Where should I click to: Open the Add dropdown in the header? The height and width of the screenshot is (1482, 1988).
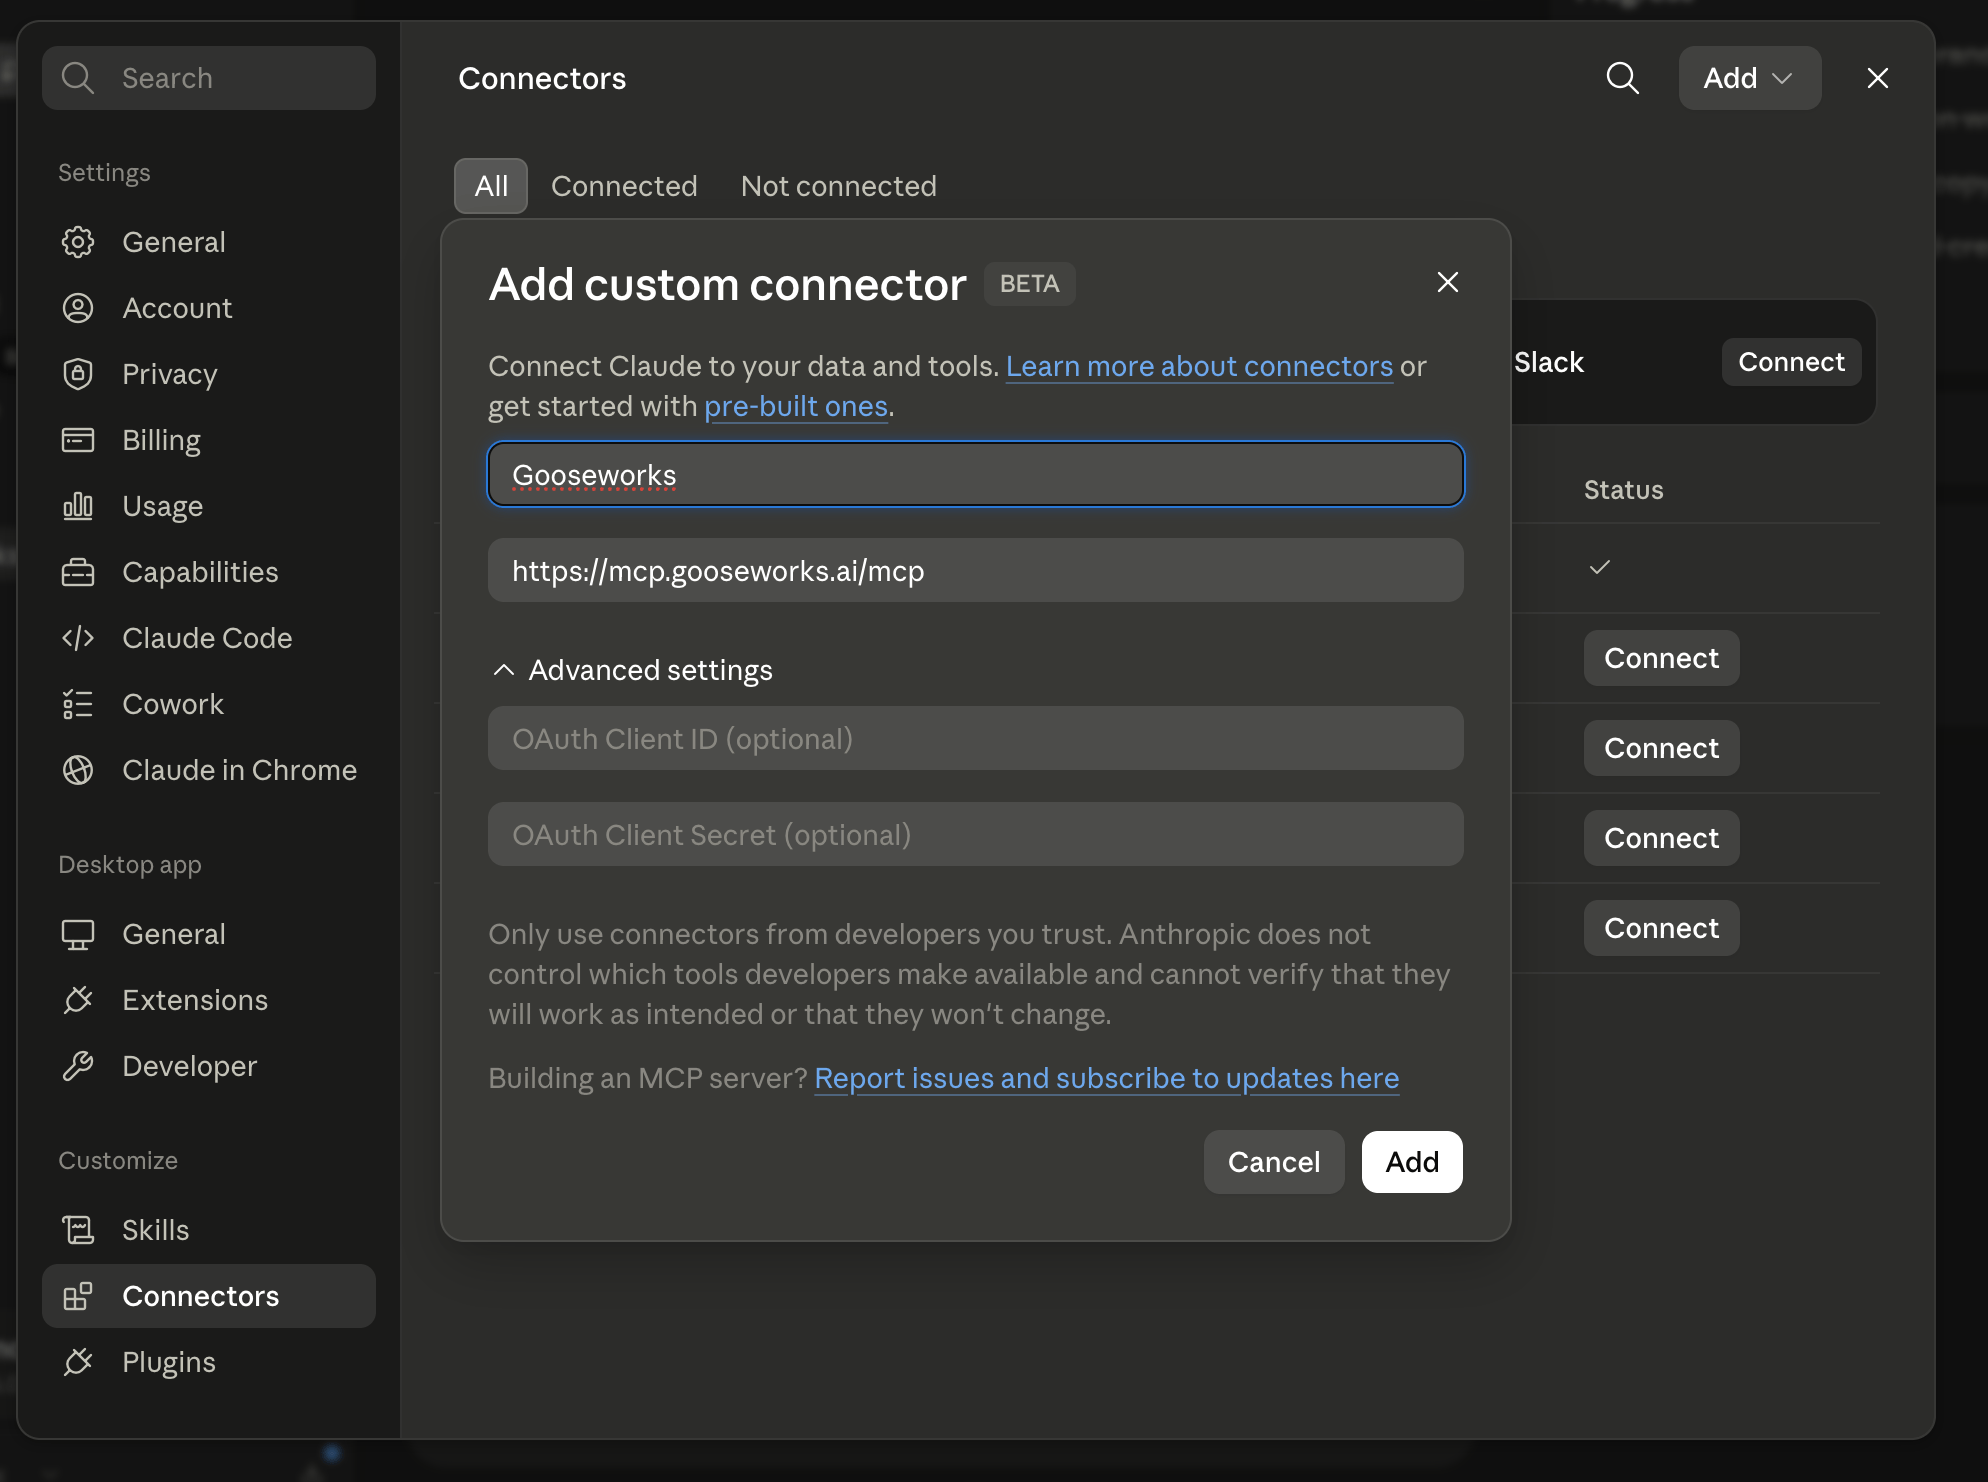point(1749,78)
